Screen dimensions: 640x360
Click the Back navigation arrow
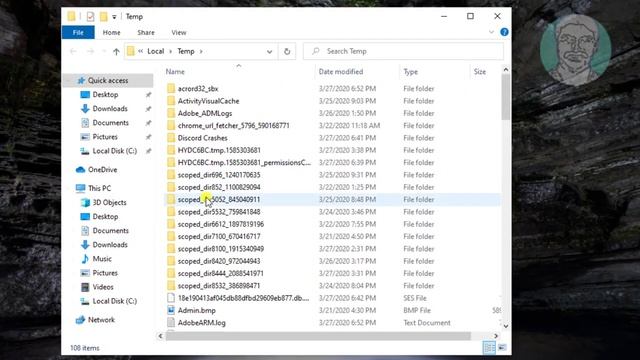pyautogui.click(x=73, y=51)
